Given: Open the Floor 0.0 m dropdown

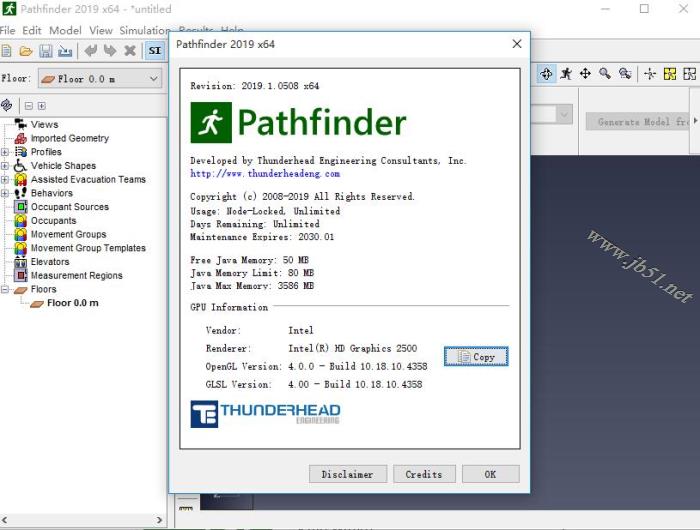Looking at the screenshot, I should (x=100, y=79).
